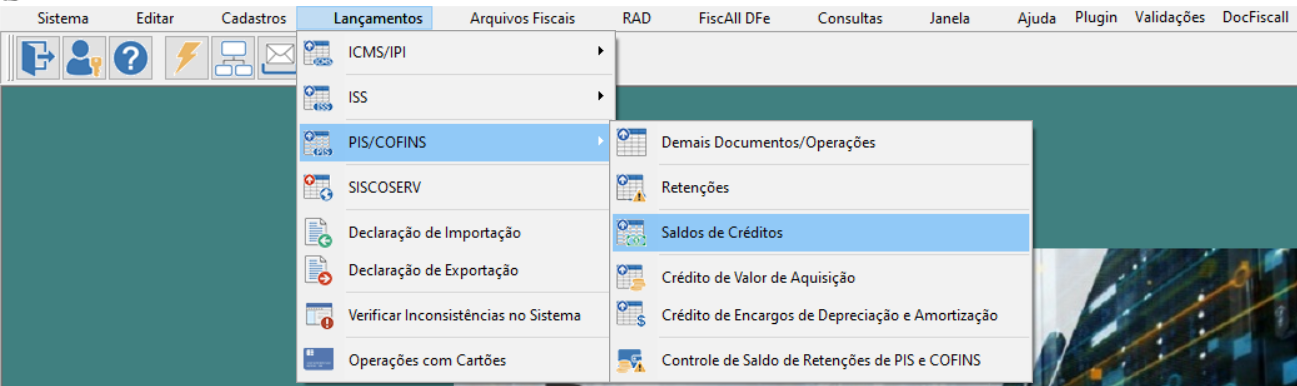The height and width of the screenshot is (386, 1297).
Task: Select Demais Documentos/Operações
Action: (821, 142)
